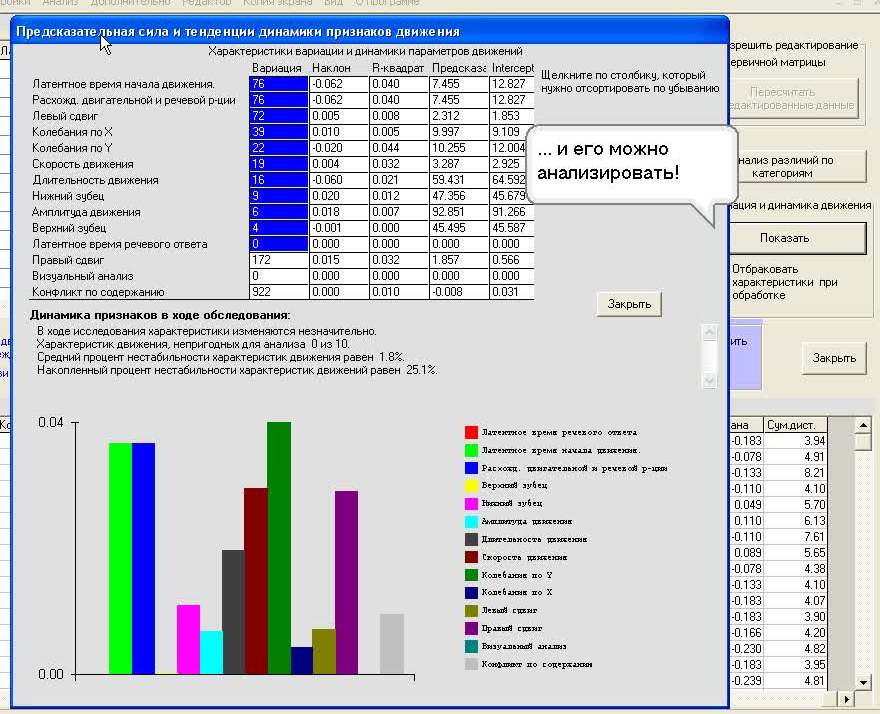
Task: Click the magenta Нижний зубец legend swatch
Action: tap(471, 504)
